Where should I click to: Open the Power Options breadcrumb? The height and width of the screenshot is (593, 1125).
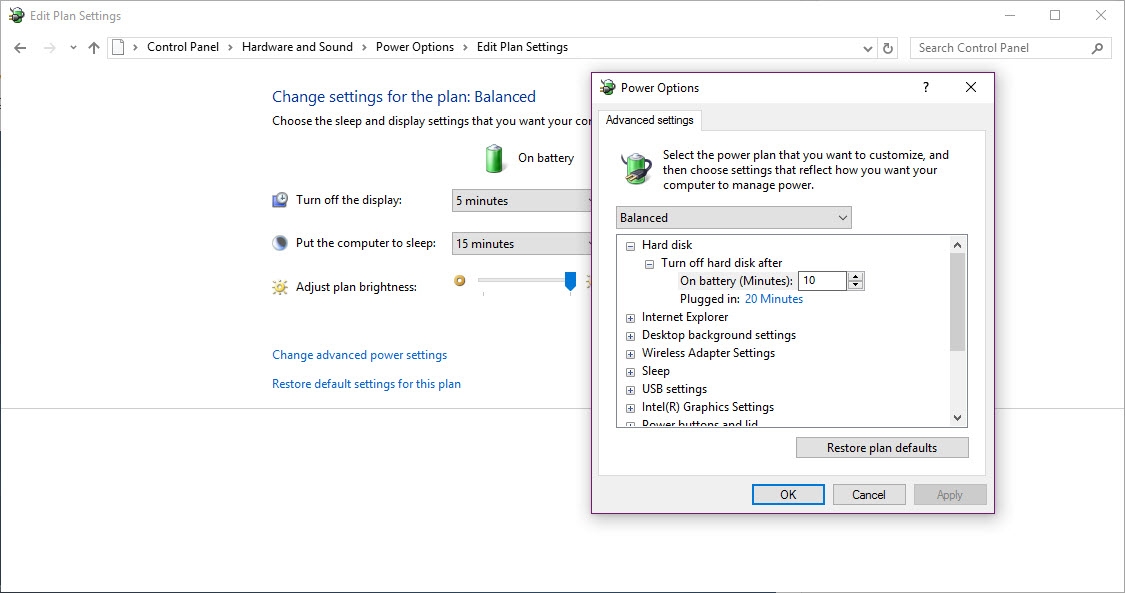click(x=415, y=47)
